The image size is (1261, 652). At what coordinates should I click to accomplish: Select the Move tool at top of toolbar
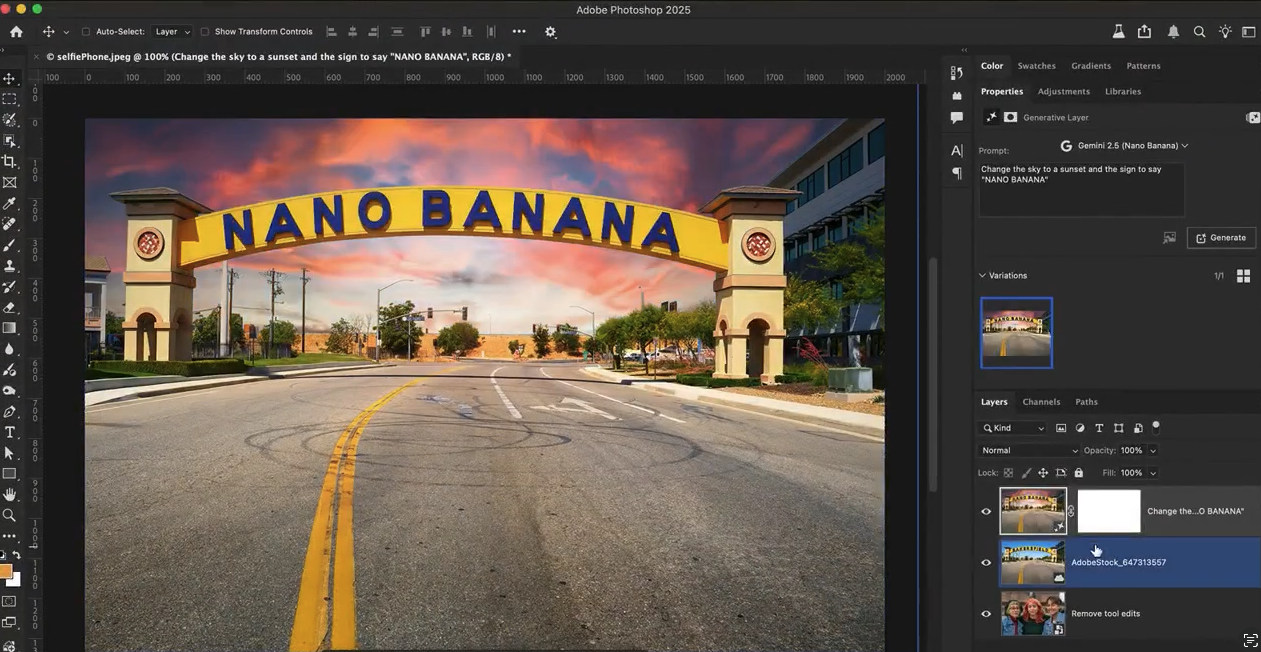(10, 78)
